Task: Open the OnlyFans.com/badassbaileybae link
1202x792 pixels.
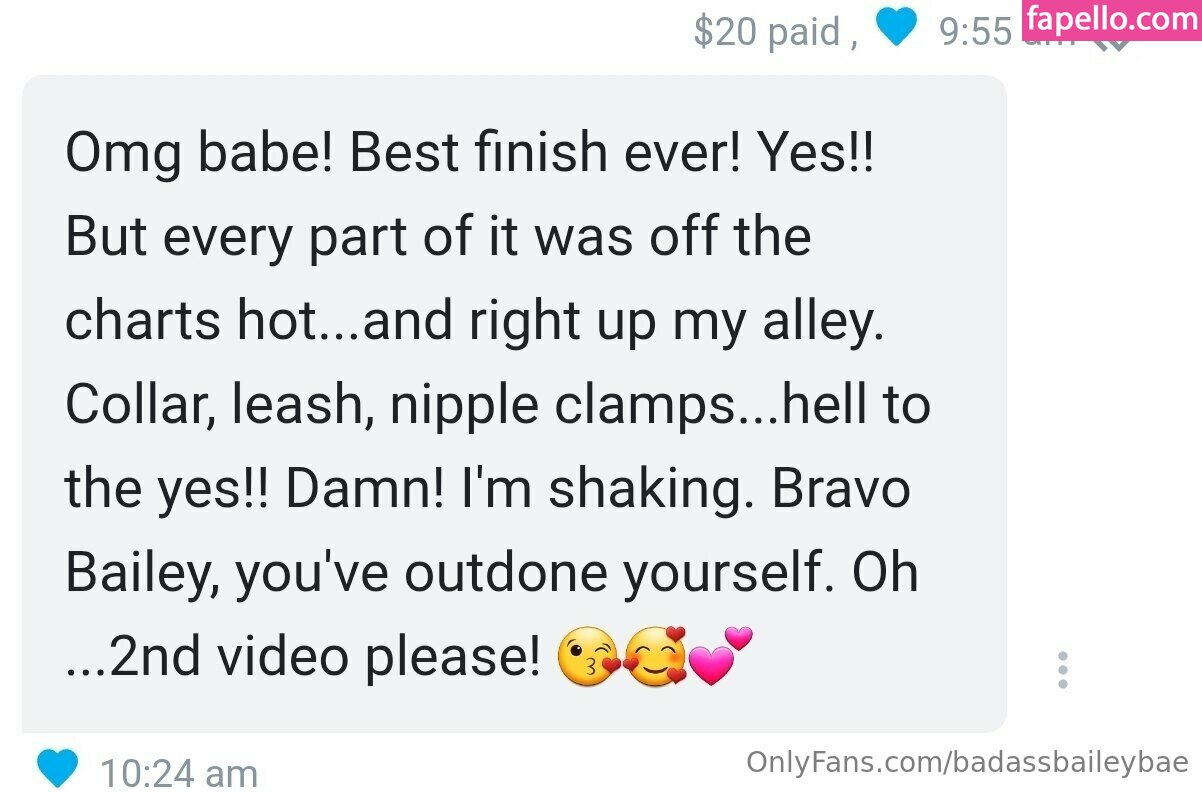Action: pyautogui.click(x=967, y=762)
